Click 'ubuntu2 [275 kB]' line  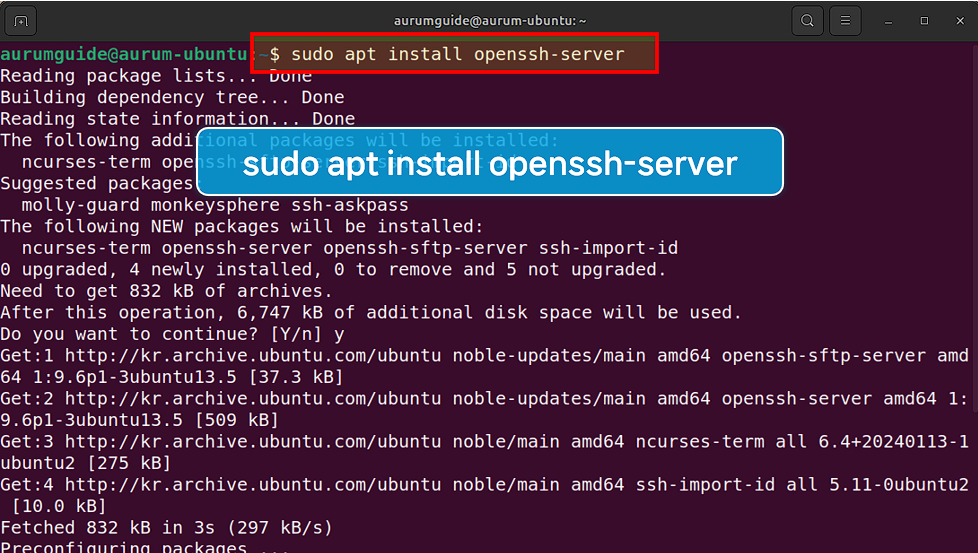(x=85, y=463)
